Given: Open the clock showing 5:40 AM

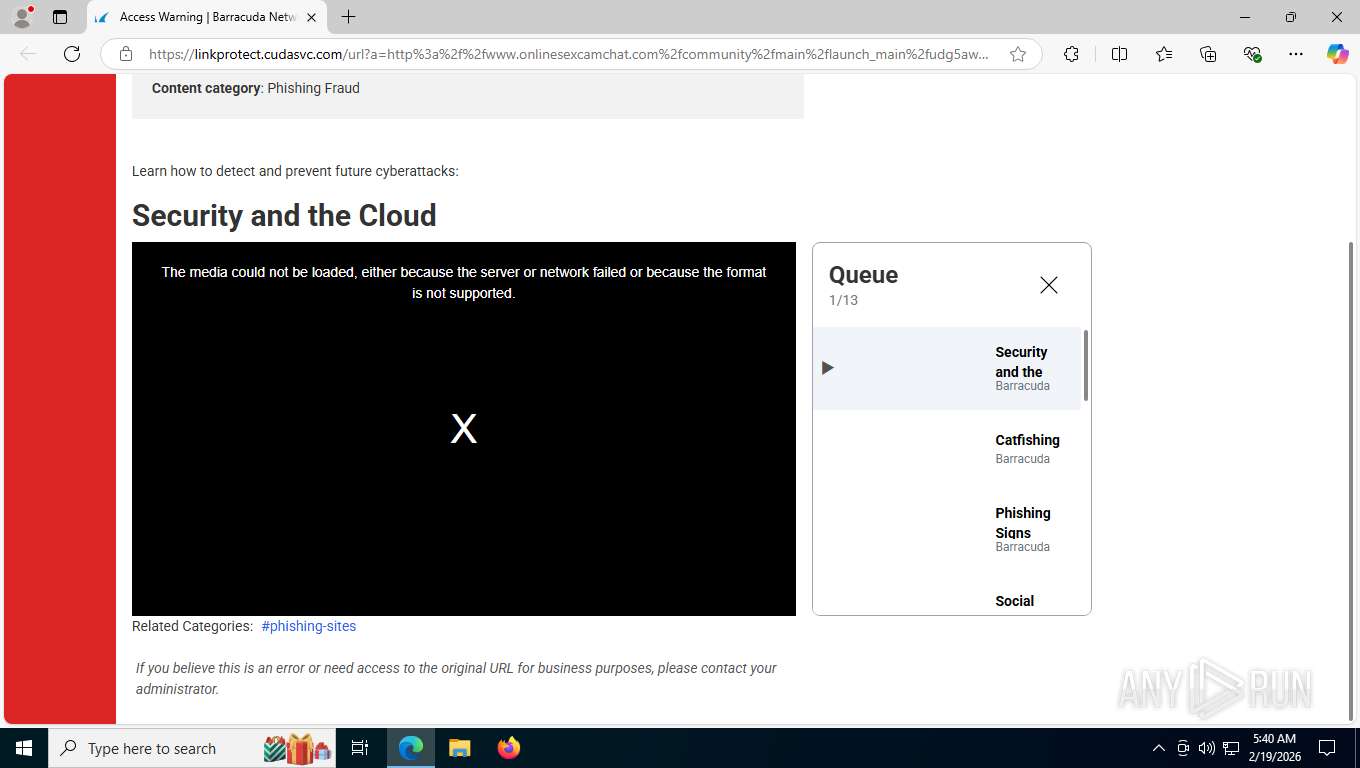Looking at the screenshot, I should point(1274,748).
